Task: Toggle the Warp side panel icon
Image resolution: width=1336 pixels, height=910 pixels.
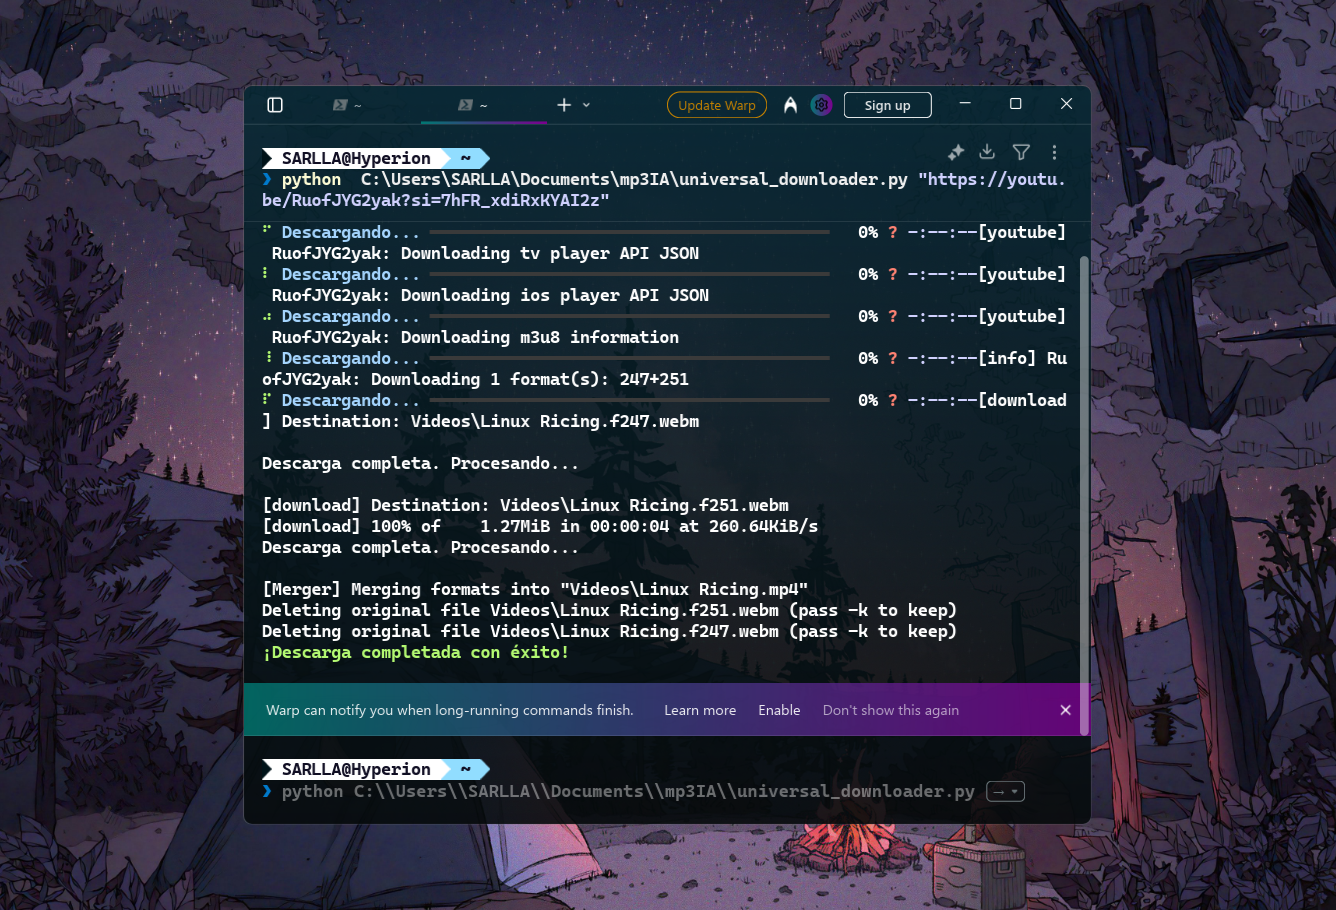Action: click(275, 105)
